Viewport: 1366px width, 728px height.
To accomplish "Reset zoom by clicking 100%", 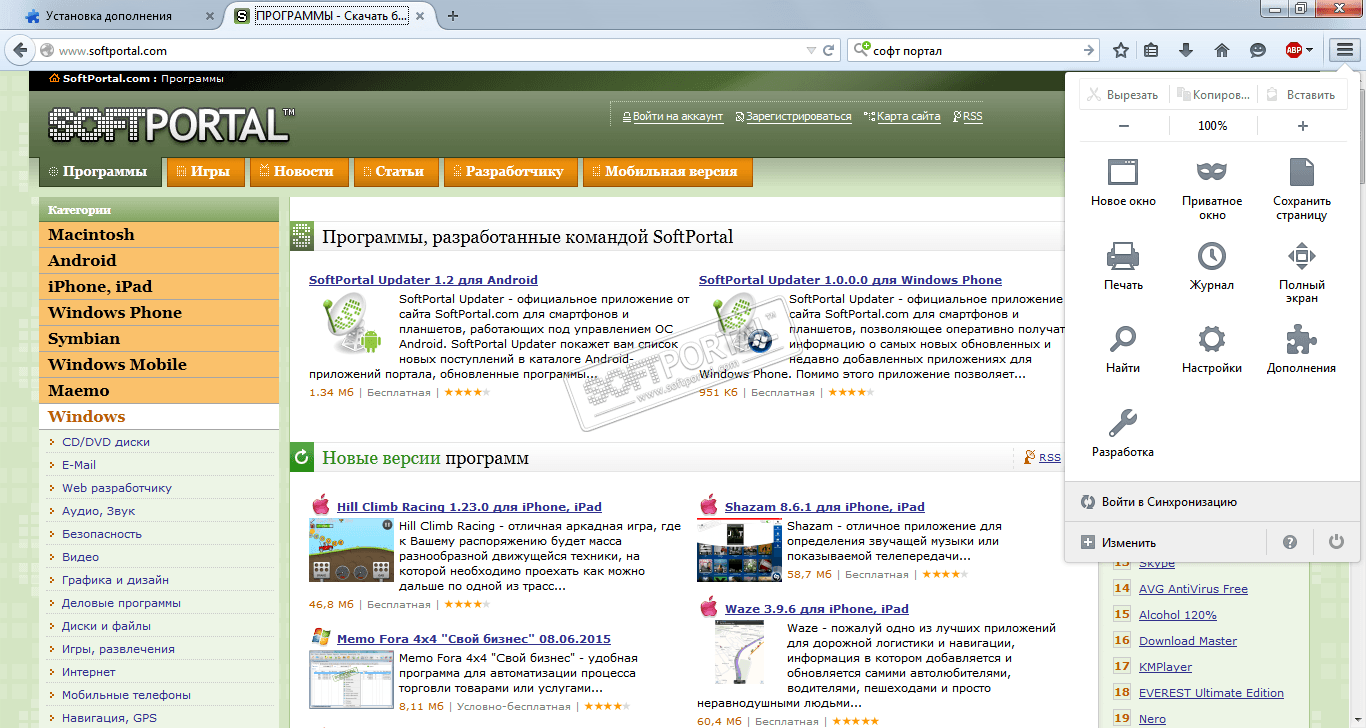I will (1213, 126).
